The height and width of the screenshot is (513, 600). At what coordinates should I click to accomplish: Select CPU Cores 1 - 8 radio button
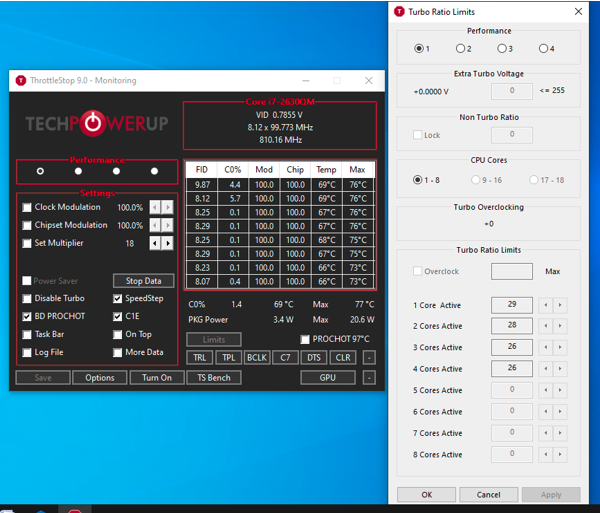pos(417,180)
